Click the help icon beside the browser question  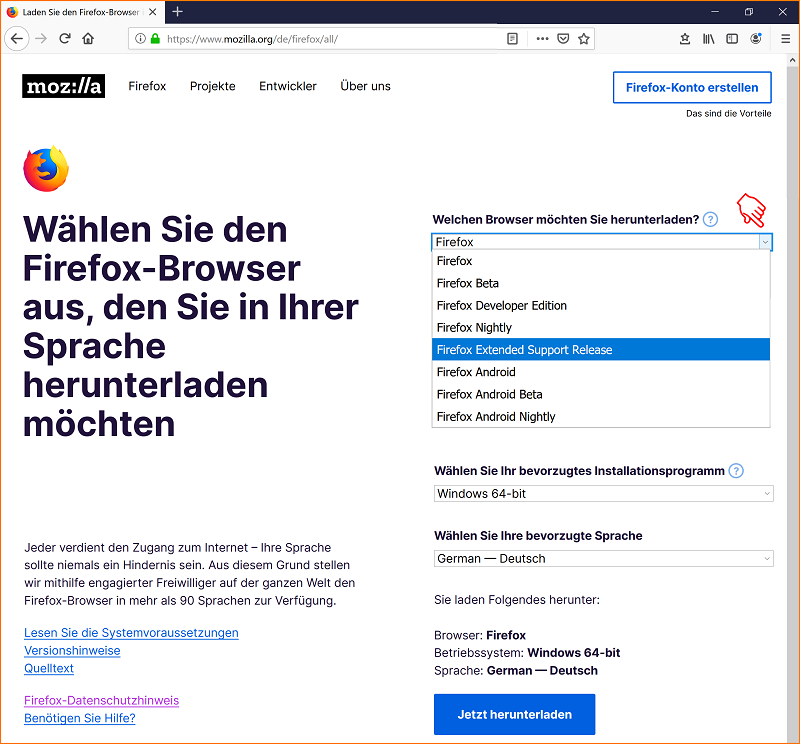(710, 219)
